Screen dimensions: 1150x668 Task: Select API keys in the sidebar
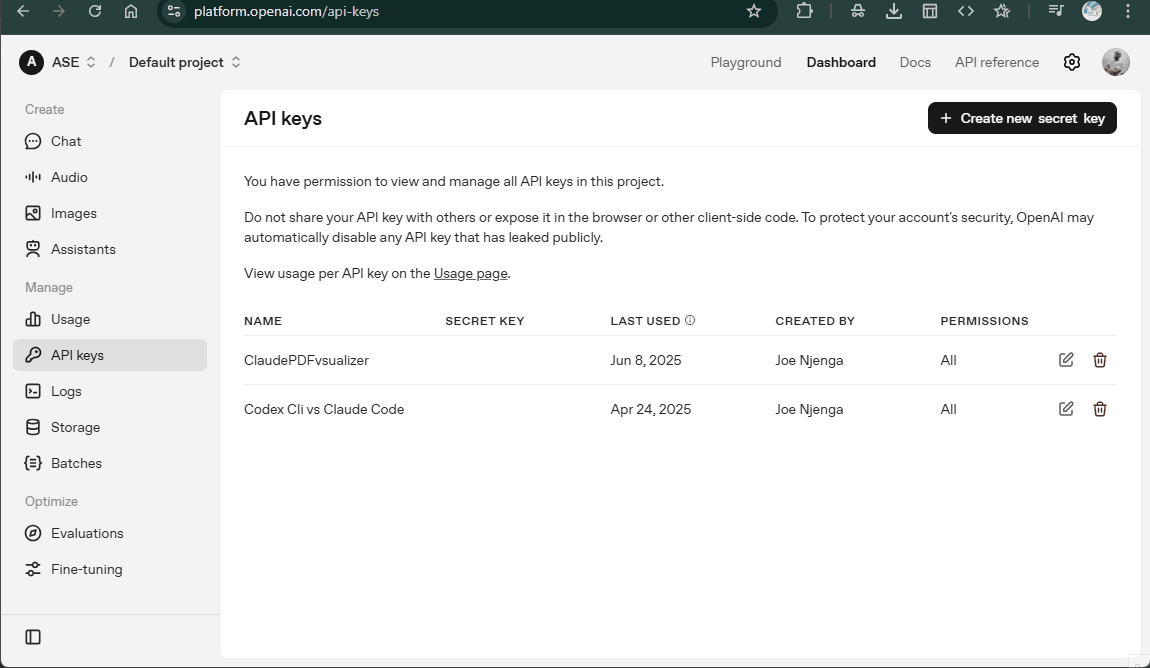tap(110, 355)
